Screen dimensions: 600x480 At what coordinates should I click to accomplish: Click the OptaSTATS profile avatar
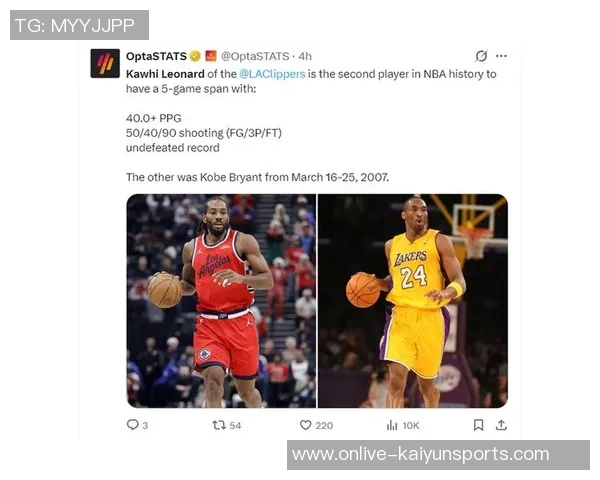(x=105, y=64)
